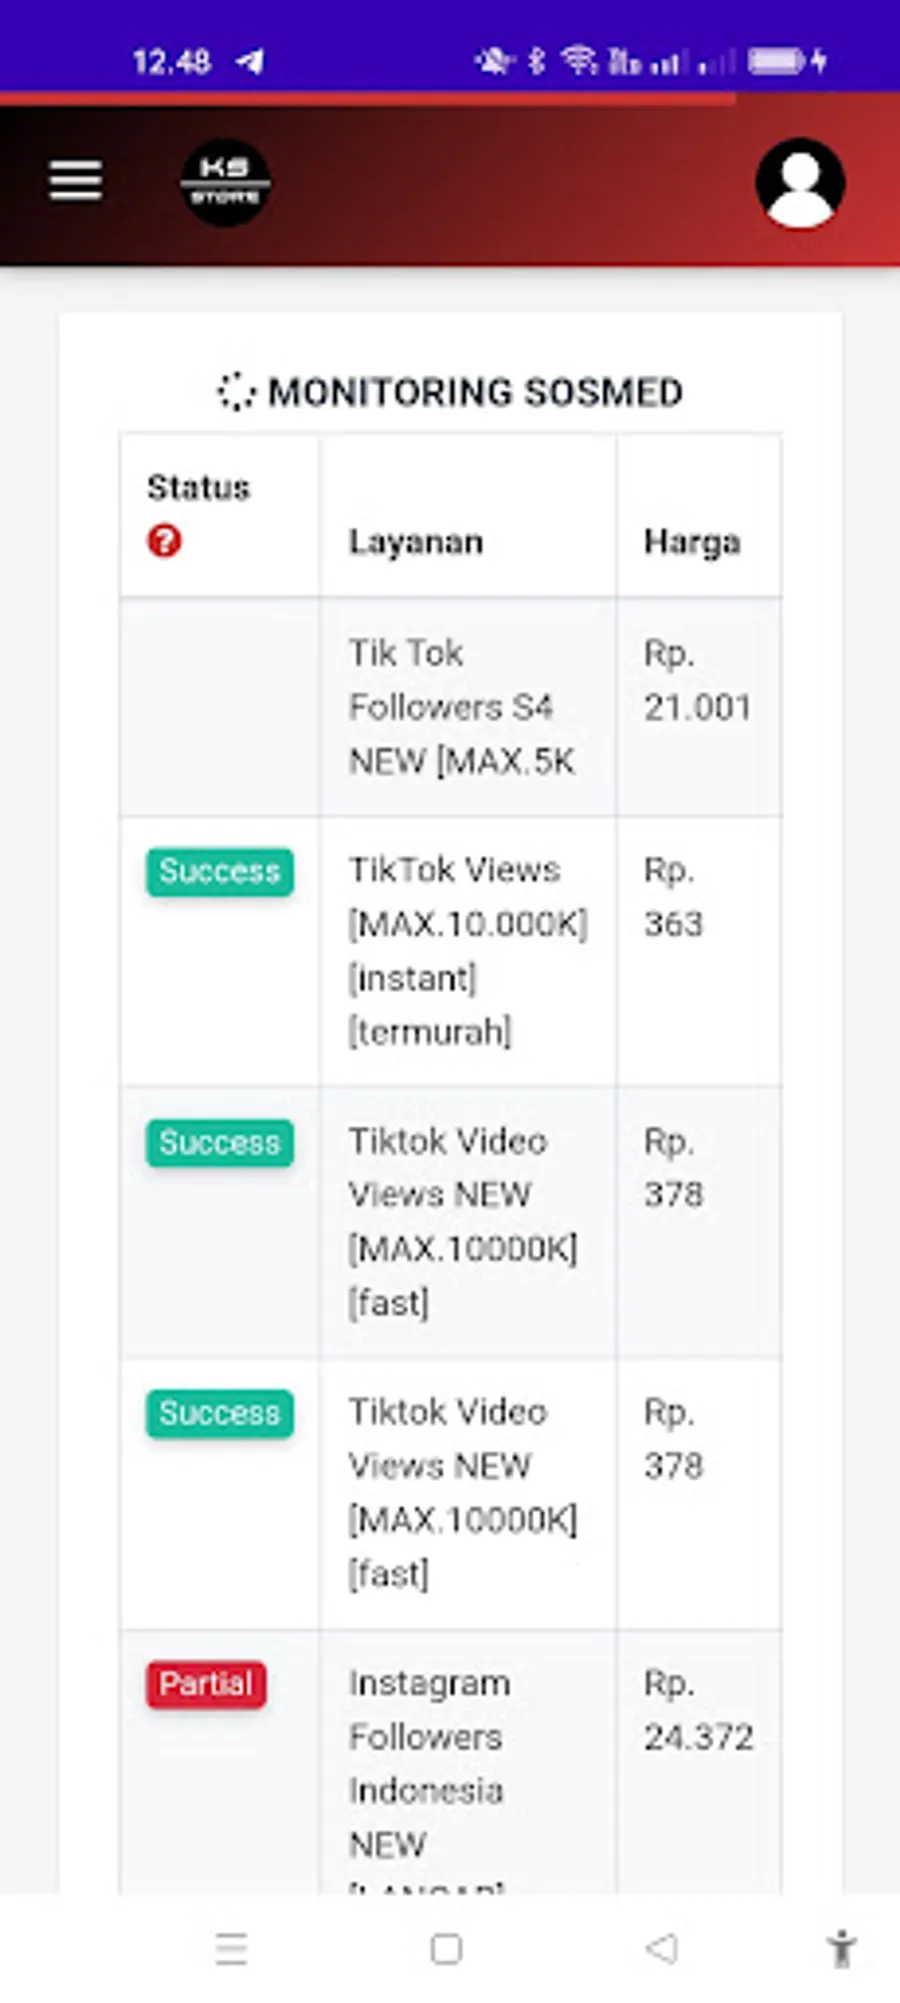900x2003 pixels.
Task: Click the Harga column header
Action: (692, 542)
